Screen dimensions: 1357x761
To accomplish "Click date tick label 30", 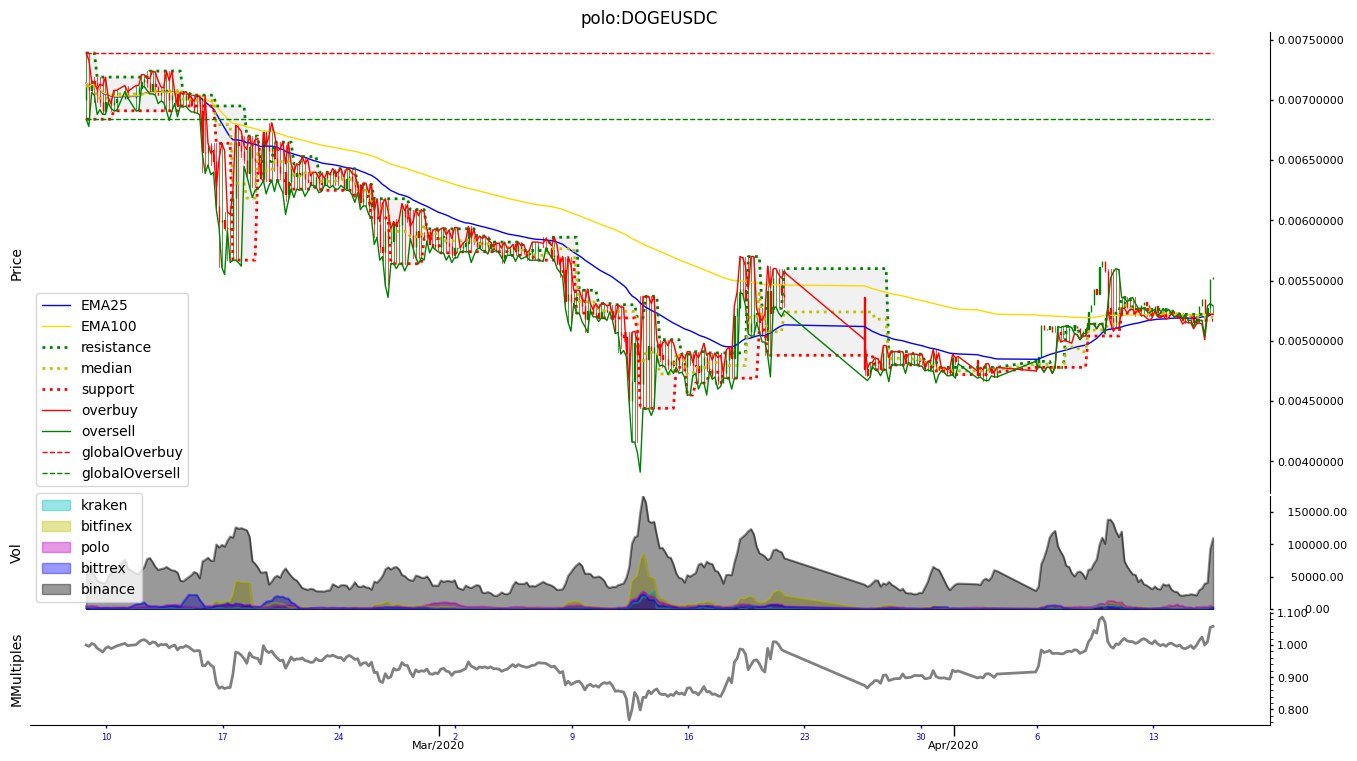I will [921, 737].
